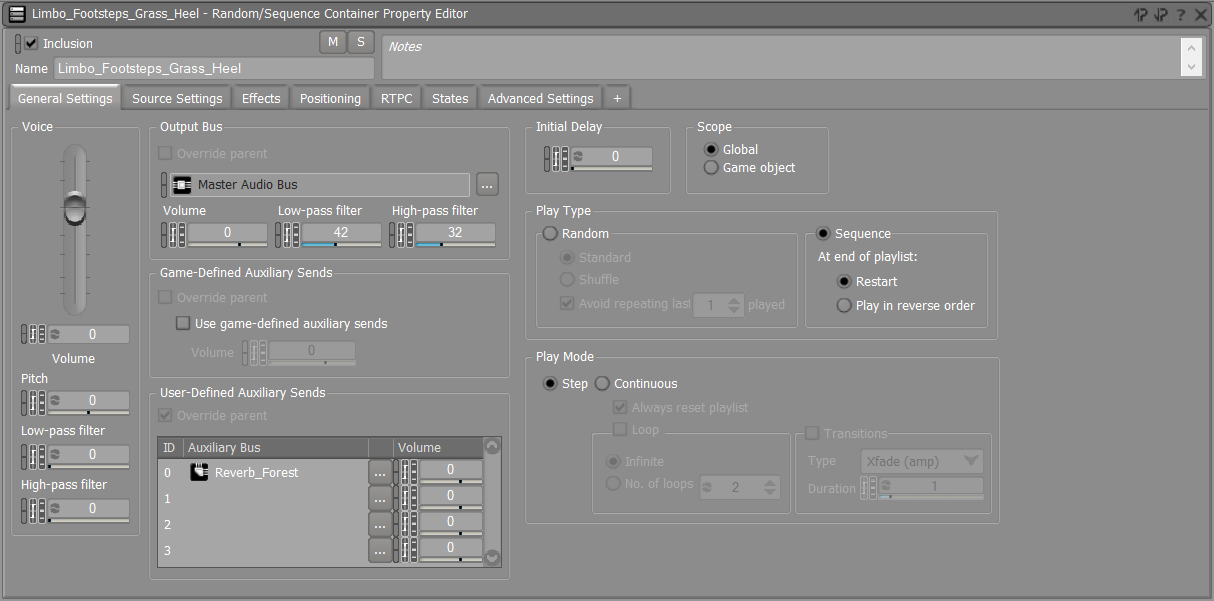Mute the container with the M button
This screenshot has height=601, width=1214.
(332, 42)
